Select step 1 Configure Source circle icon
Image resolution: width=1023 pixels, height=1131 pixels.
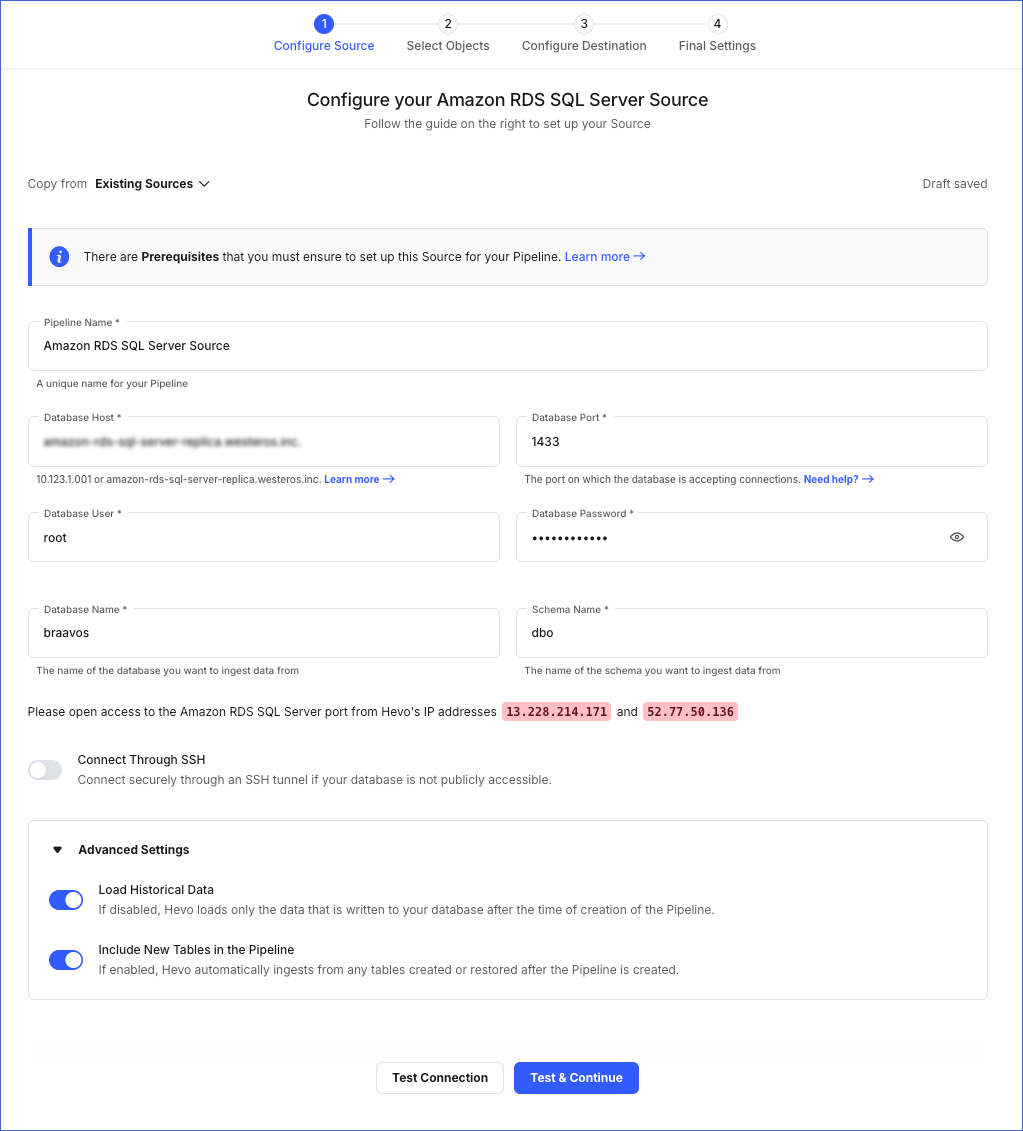click(323, 24)
